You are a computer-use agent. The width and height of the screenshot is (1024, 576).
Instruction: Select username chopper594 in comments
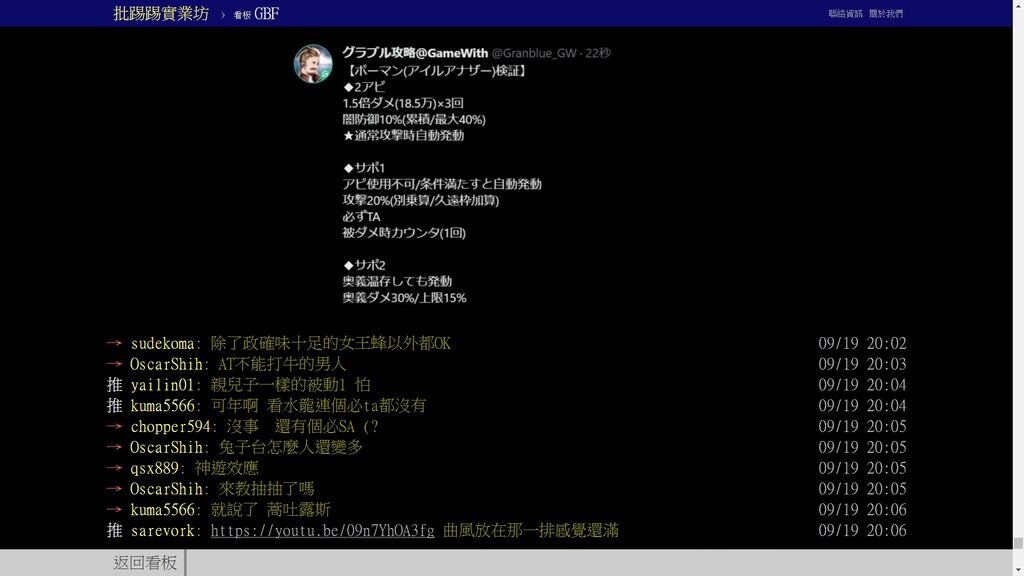click(x=170, y=426)
